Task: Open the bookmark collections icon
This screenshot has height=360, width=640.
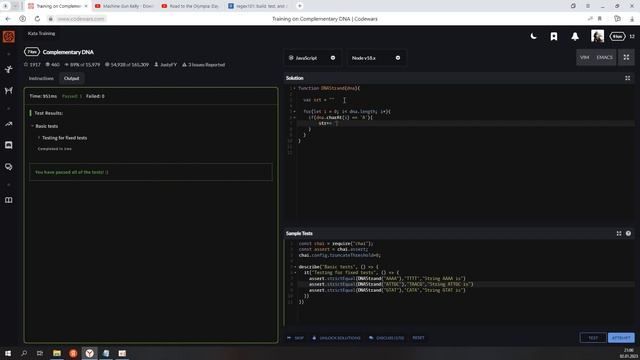Action: point(554,37)
